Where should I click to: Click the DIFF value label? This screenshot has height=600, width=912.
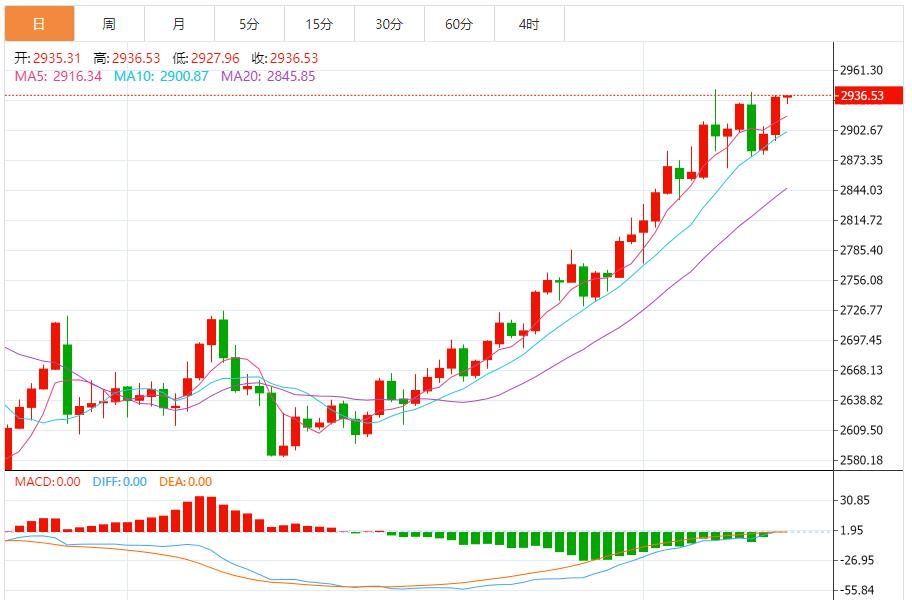pos(119,482)
